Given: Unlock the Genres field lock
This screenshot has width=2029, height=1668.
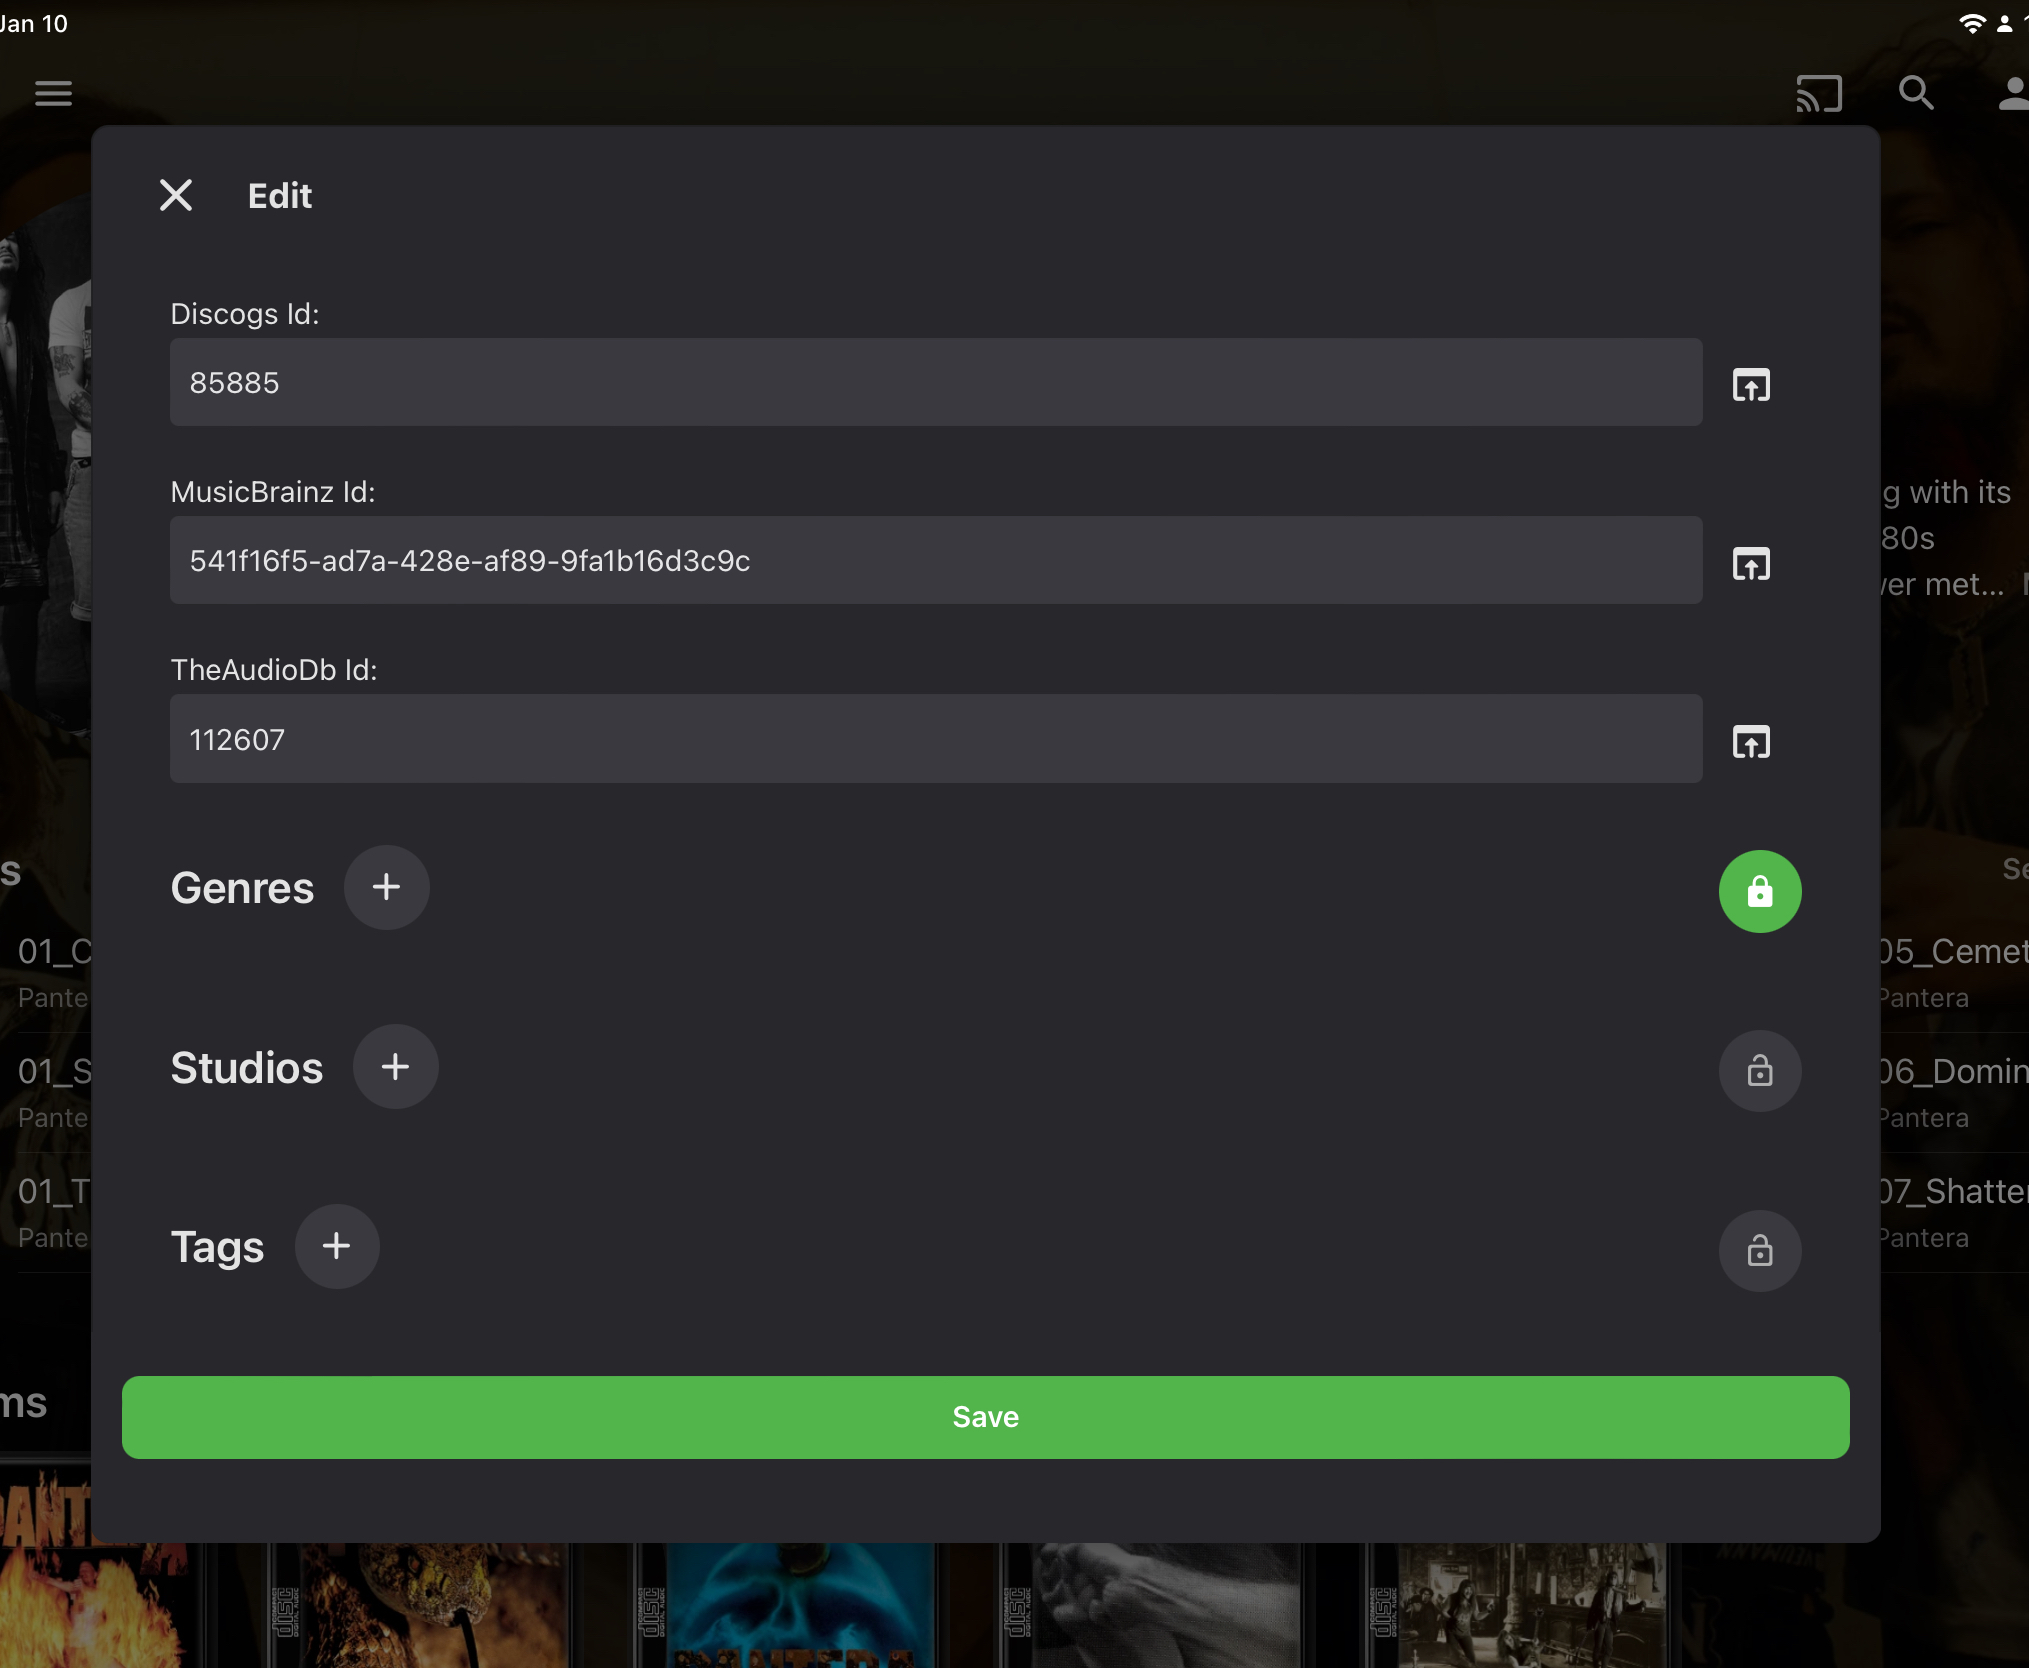Looking at the screenshot, I should point(1759,891).
